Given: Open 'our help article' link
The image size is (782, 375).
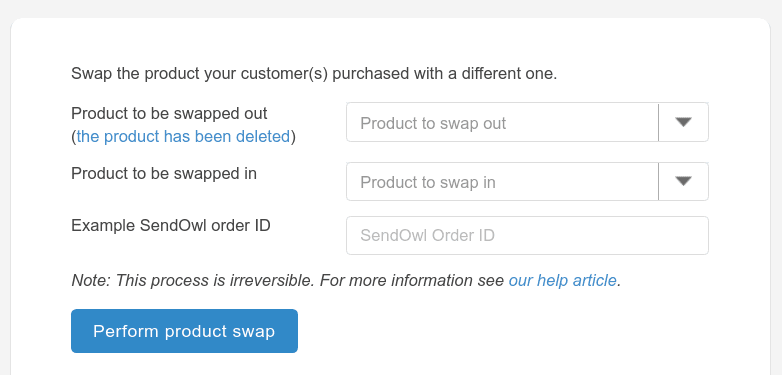Looking at the screenshot, I should pyautogui.click(x=563, y=280).
